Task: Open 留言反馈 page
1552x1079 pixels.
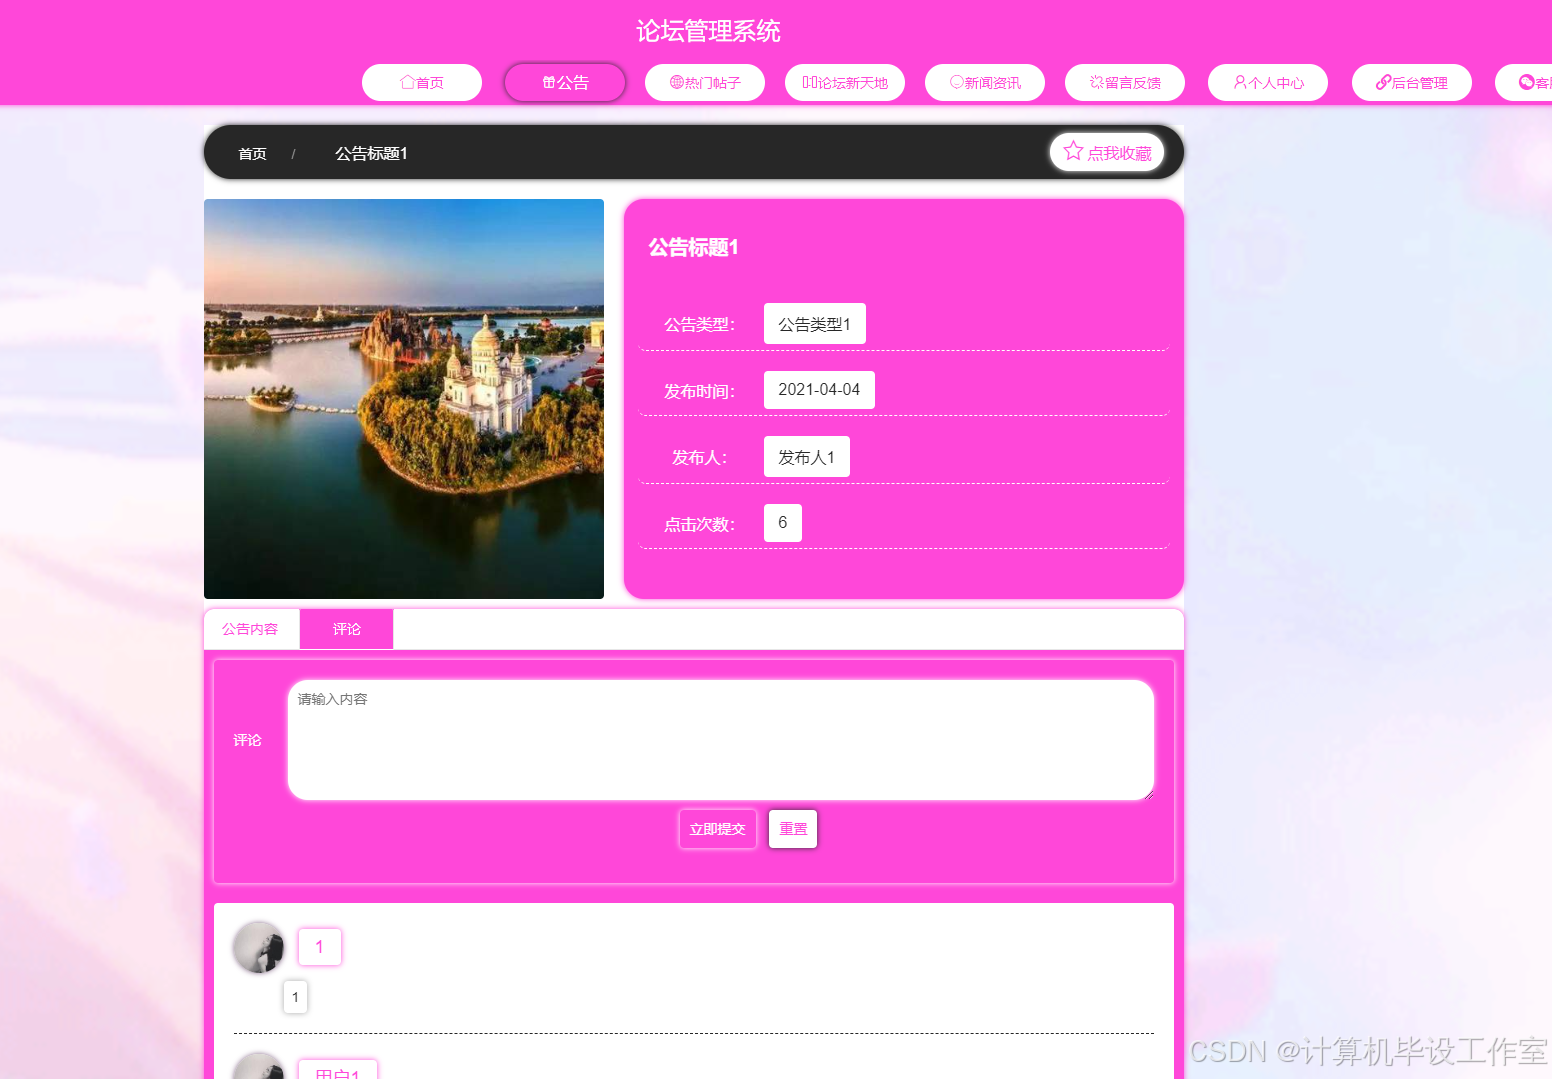Action: tap(1125, 83)
